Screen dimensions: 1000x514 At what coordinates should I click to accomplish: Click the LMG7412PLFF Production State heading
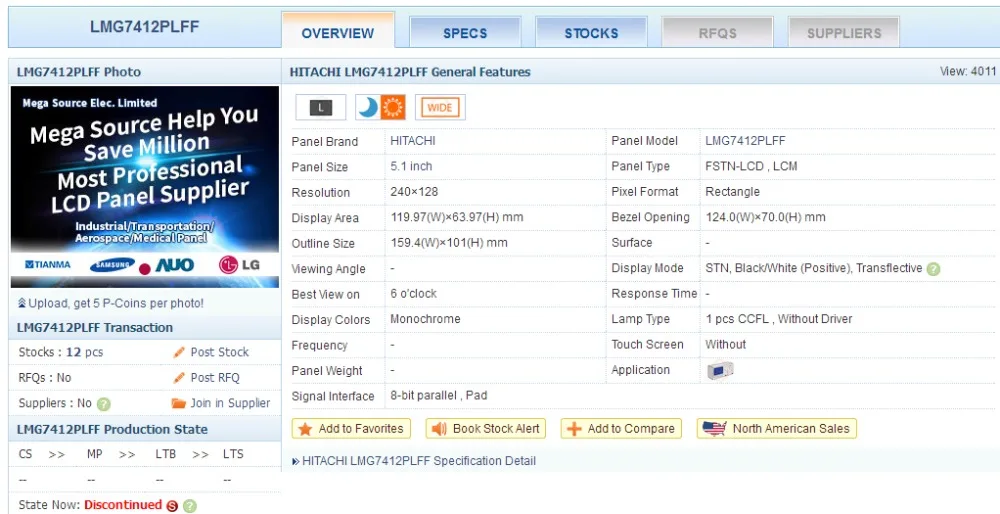click(x=112, y=429)
